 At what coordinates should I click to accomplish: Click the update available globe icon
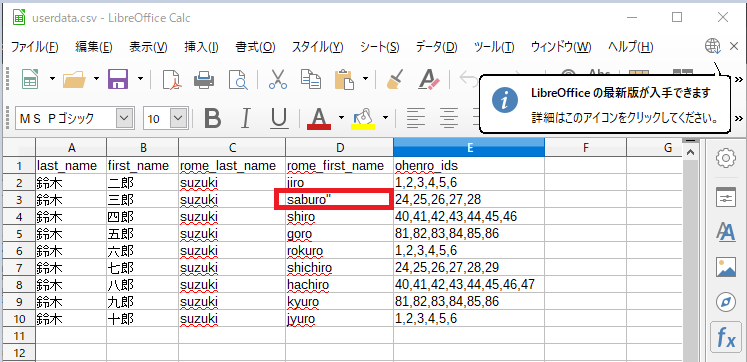tap(713, 46)
